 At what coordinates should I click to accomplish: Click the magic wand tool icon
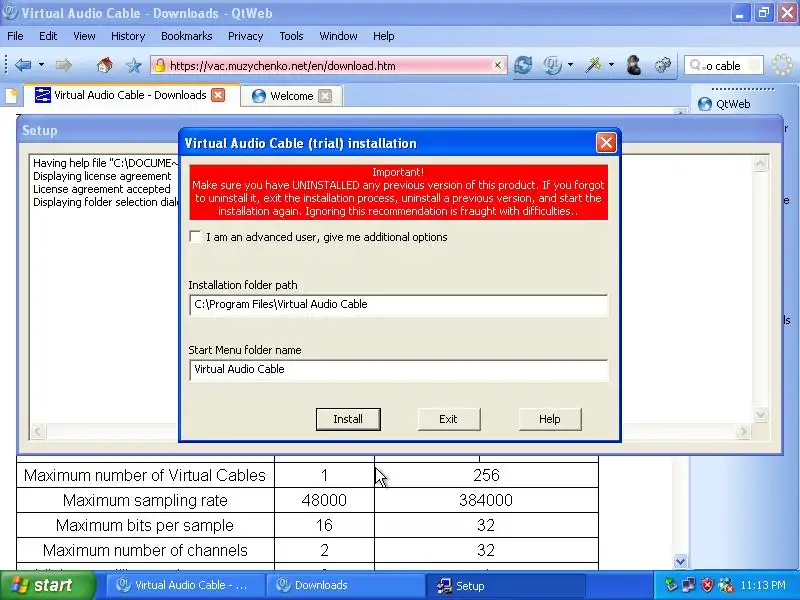click(593, 65)
